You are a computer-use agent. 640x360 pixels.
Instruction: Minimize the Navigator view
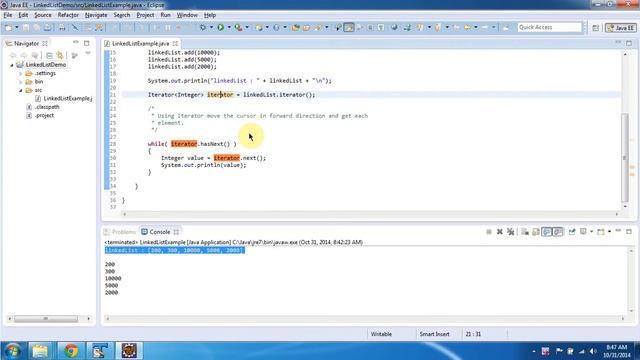76,42
